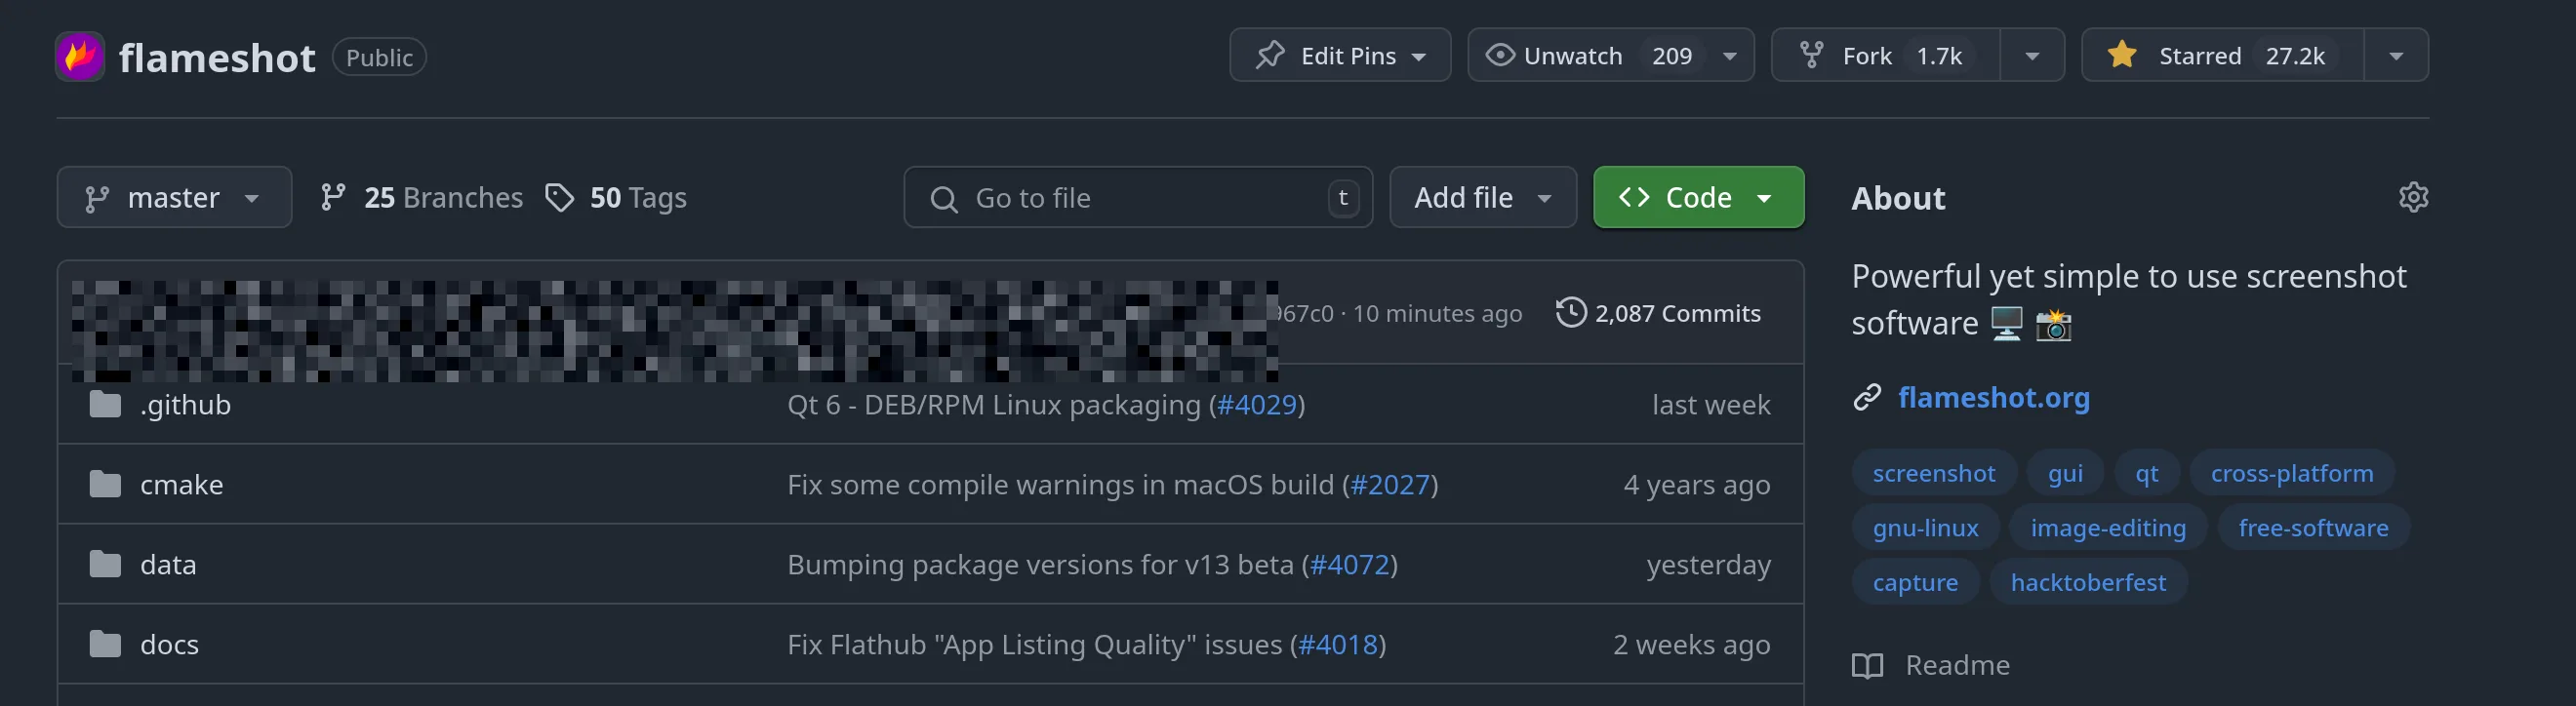
Task: Focus the Go to file search field
Action: [x=1138, y=197]
